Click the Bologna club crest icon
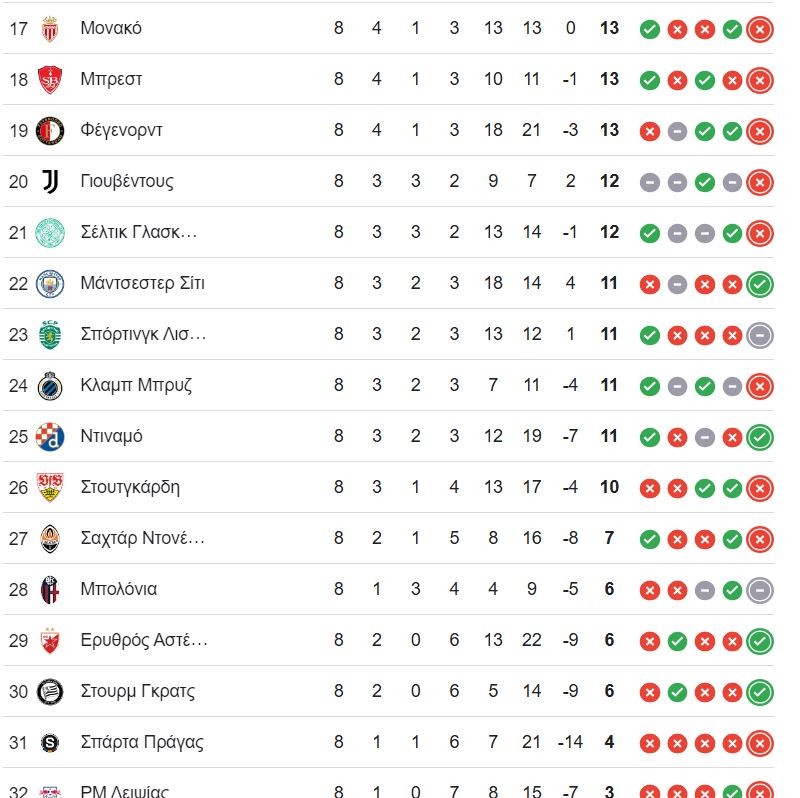The height and width of the screenshot is (798, 800). coord(50,590)
